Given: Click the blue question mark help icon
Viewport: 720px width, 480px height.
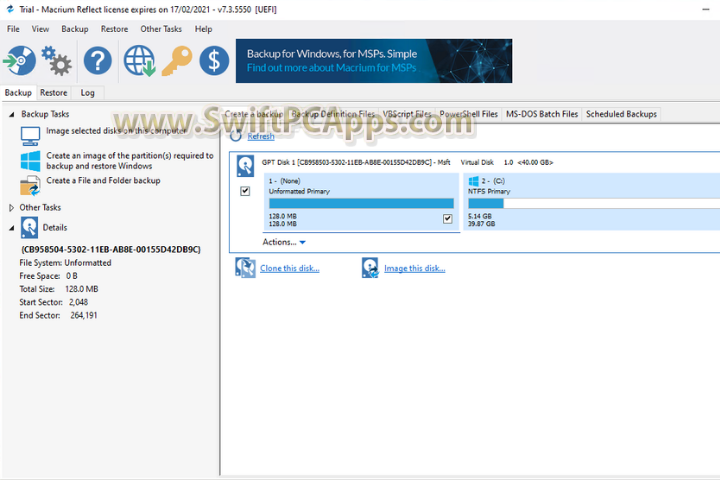Looking at the screenshot, I should [97, 60].
